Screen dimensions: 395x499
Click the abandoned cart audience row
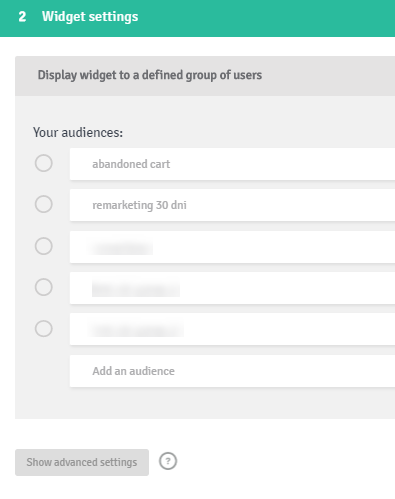click(232, 164)
